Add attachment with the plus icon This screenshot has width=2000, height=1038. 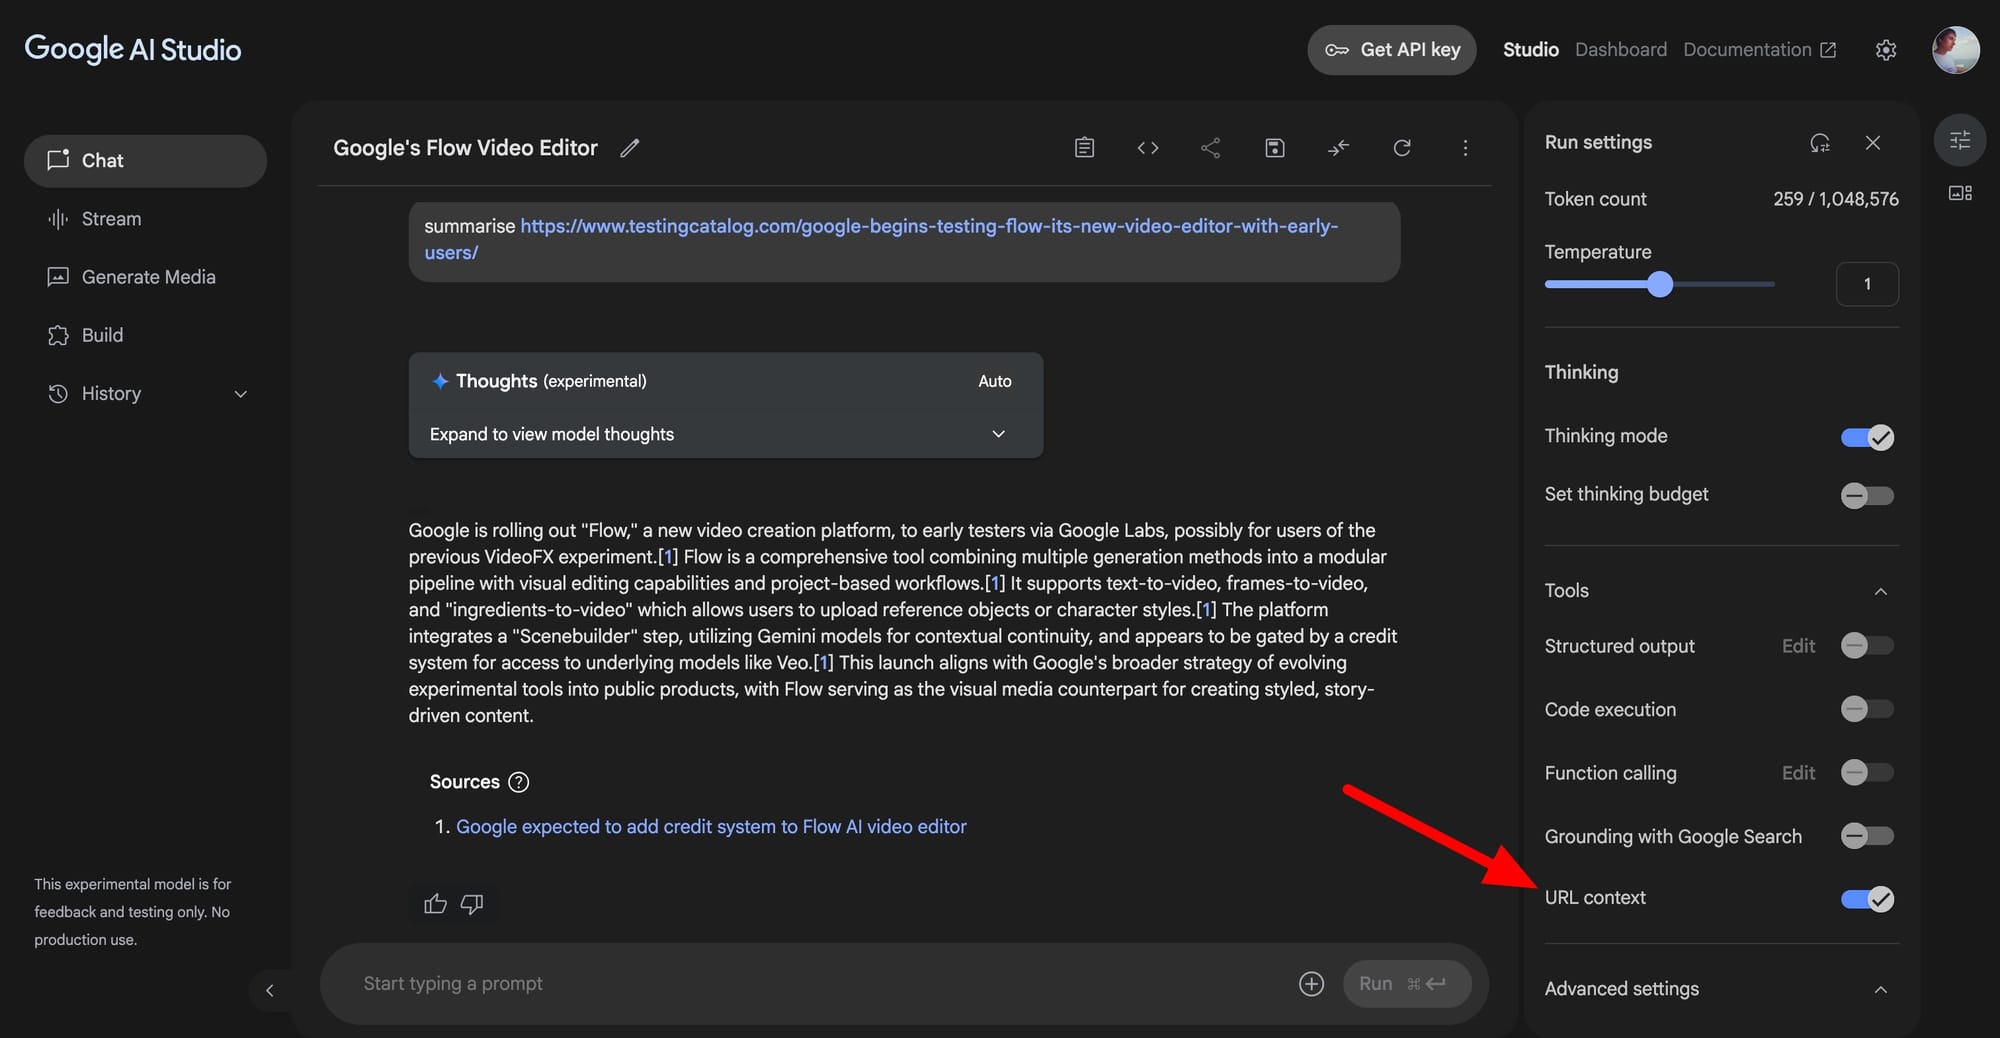point(1311,984)
